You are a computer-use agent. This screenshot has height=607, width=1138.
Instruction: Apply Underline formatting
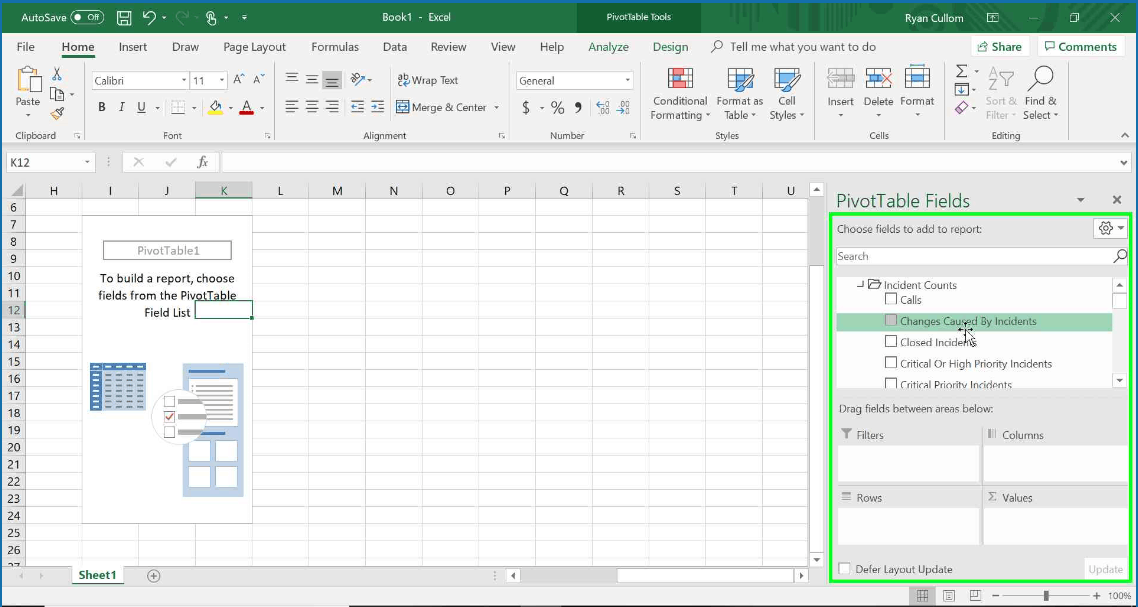pyautogui.click(x=141, y=107)
